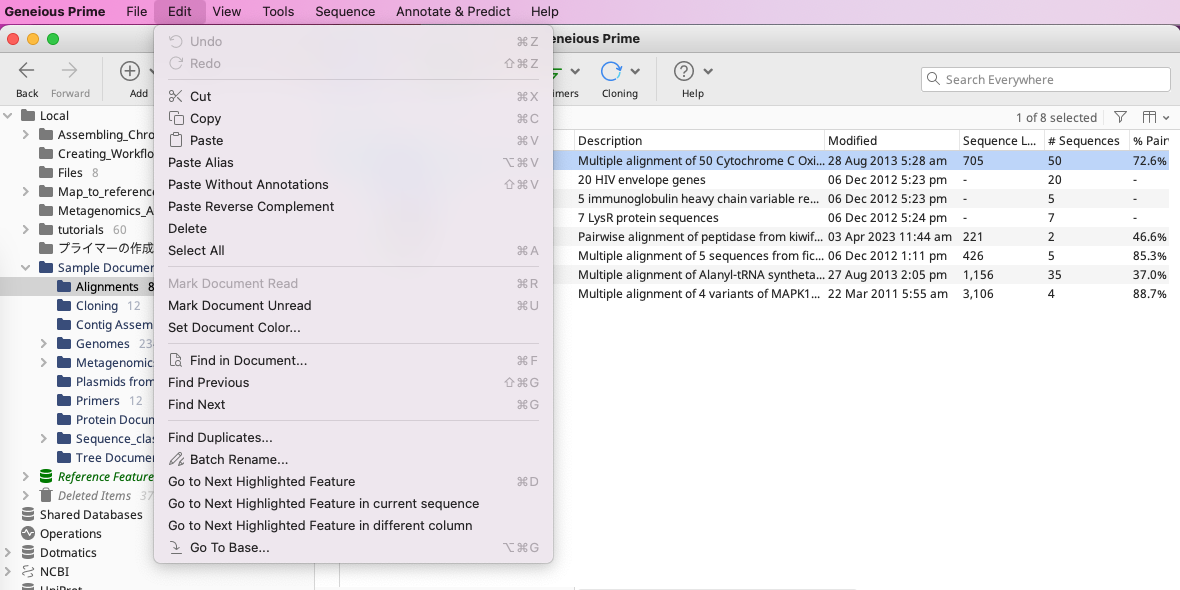The width and height of the screenshot is (1180, 590).
Task: Open the Tools menu in menu bar
Action: pyautogui.click(x=278, y=12)
